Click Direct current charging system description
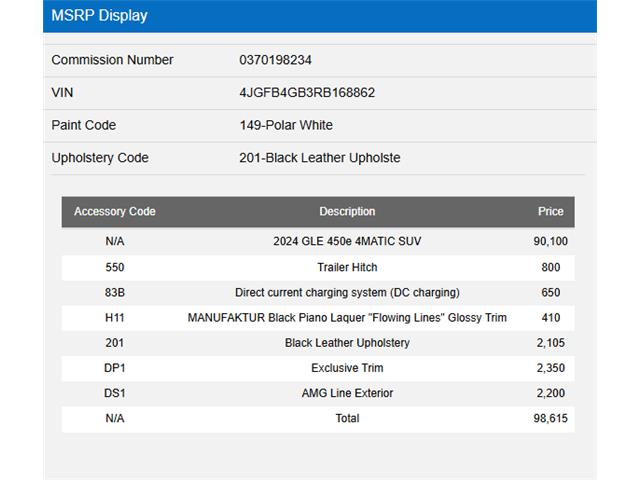Image resolution: width=640 pixels, height=480 pixels. pos(347,293)
